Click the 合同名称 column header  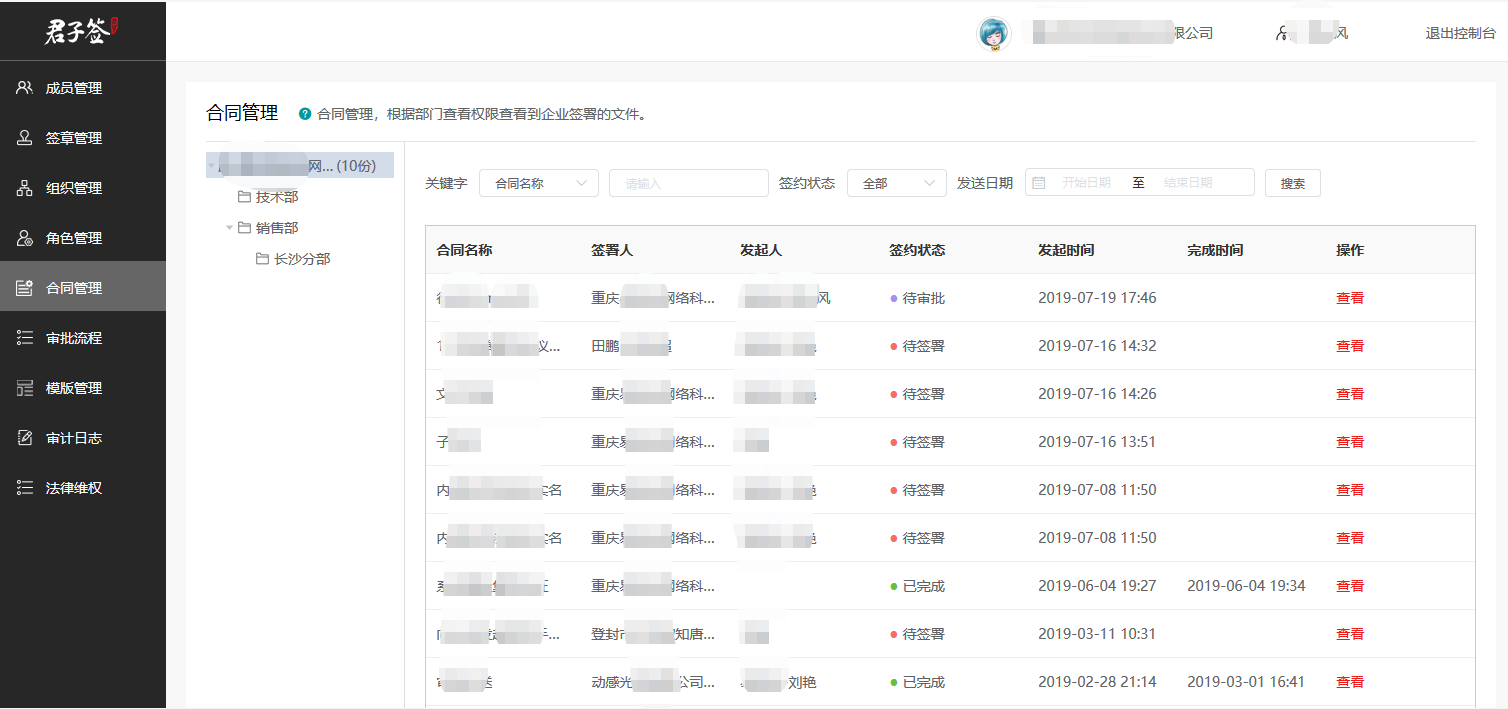(x=465, y=250)
